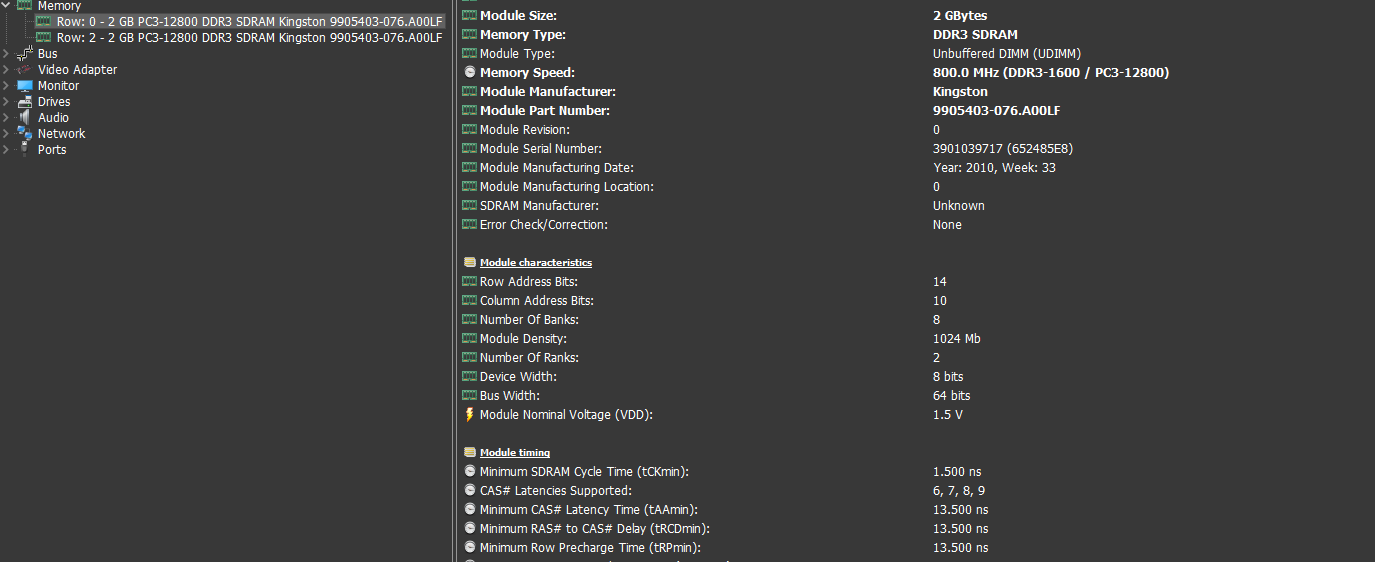
Task: Select the Module characteristics heading
Action: pyautogui.click(x=536, y=263)
